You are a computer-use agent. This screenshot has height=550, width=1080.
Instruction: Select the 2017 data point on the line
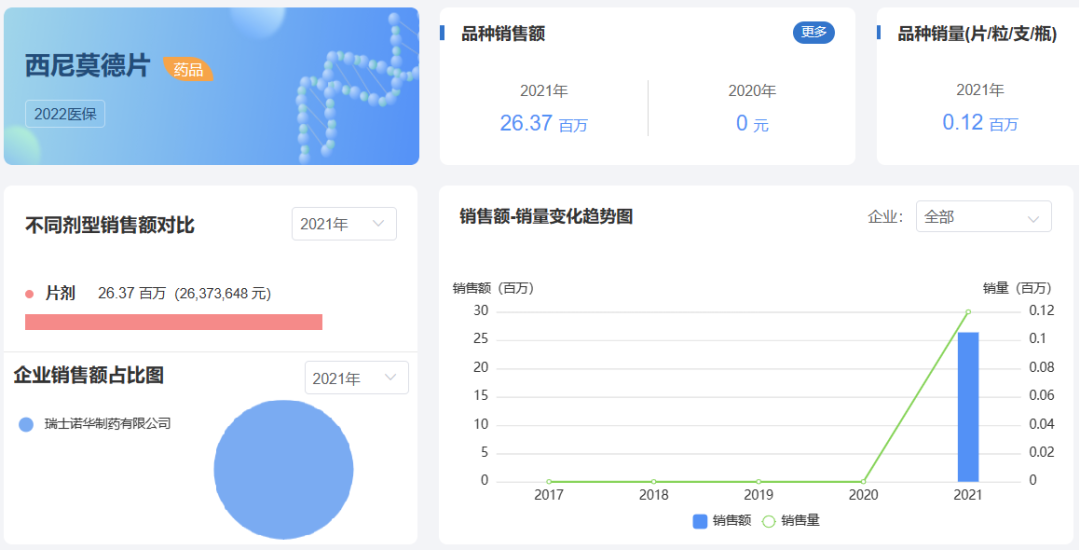[x=549, y=482]
